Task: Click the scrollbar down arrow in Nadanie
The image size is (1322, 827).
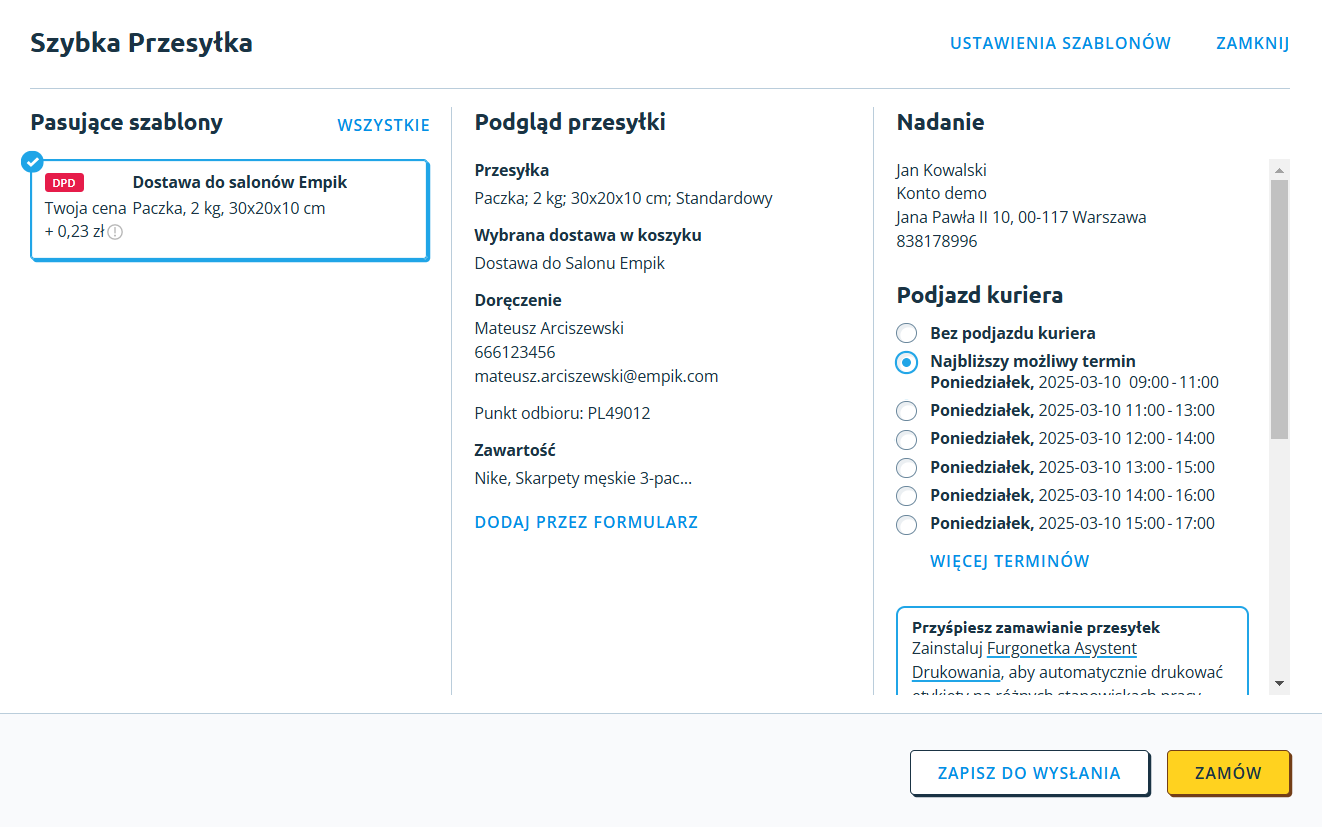Action: 1279,683
